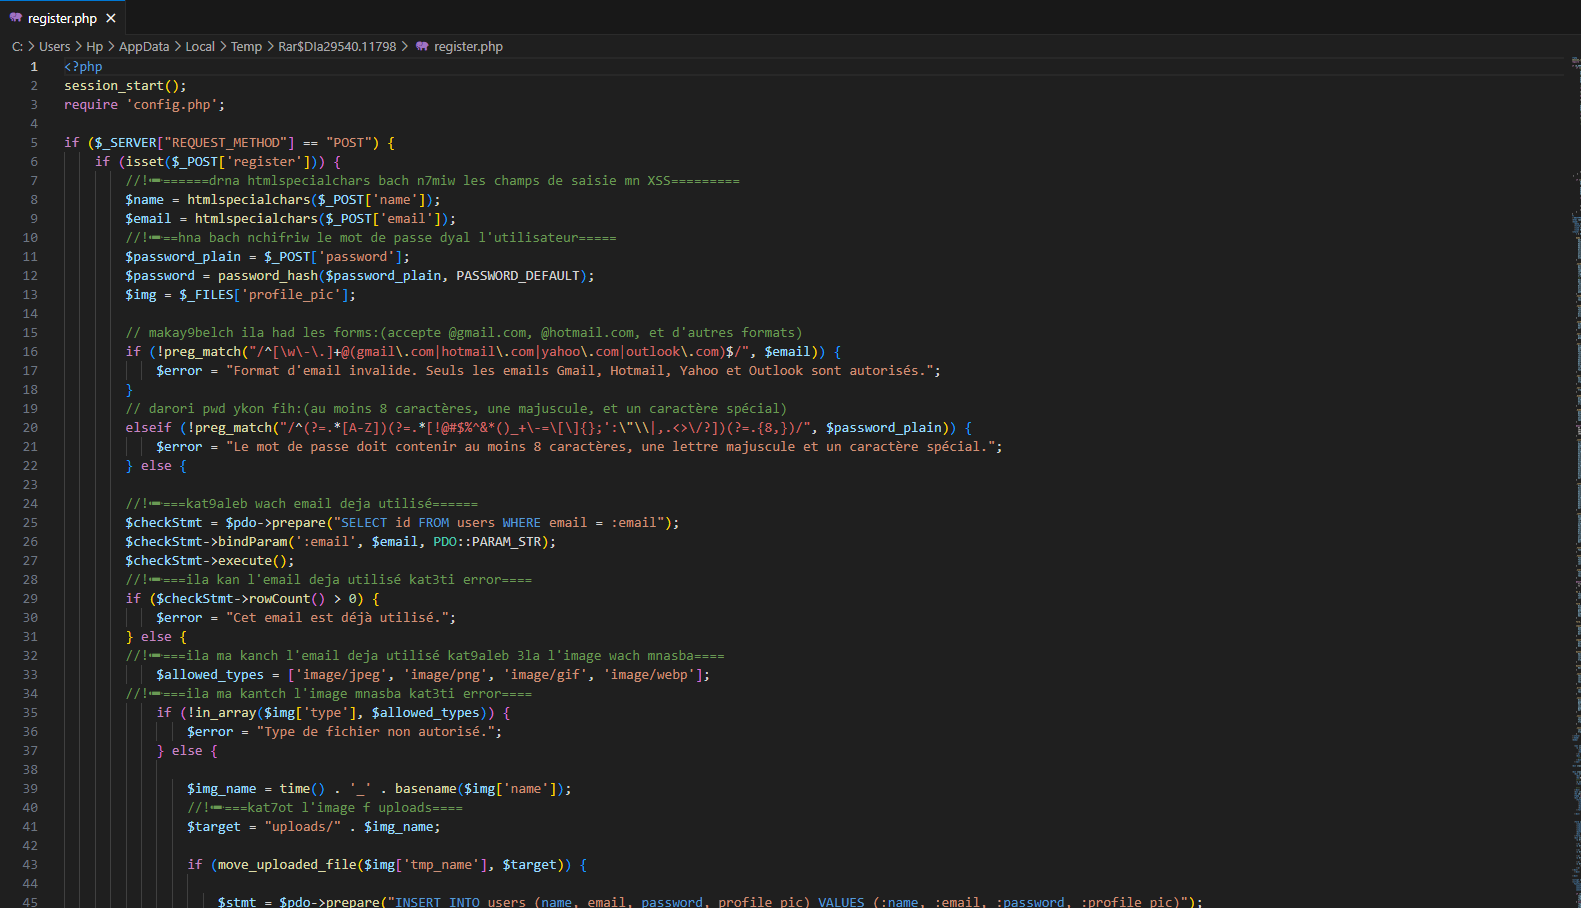This screenshot has height=908, width=1581.
Task: Click the PHP file icon in the tab
Action: click(15, 18)
